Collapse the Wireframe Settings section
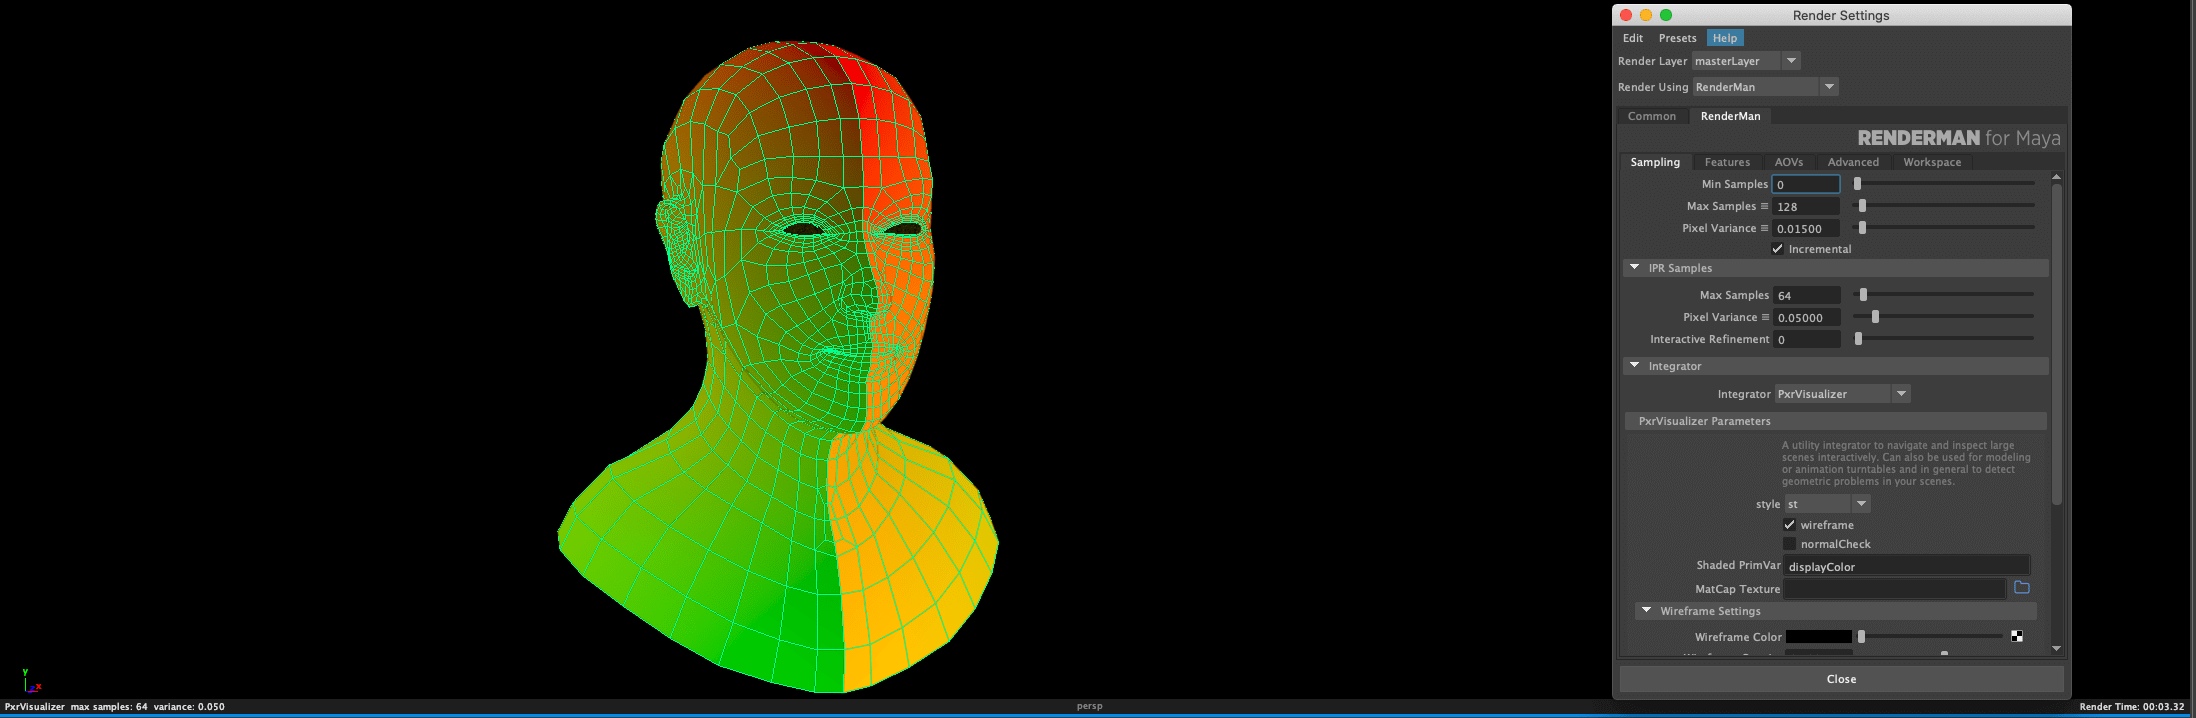2196x718 pixels. 1647,611
